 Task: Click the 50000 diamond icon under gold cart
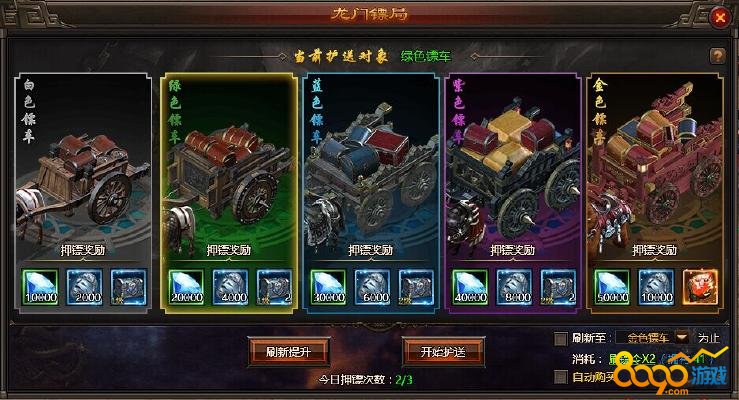pyautogui.click(x=612, y=287)
